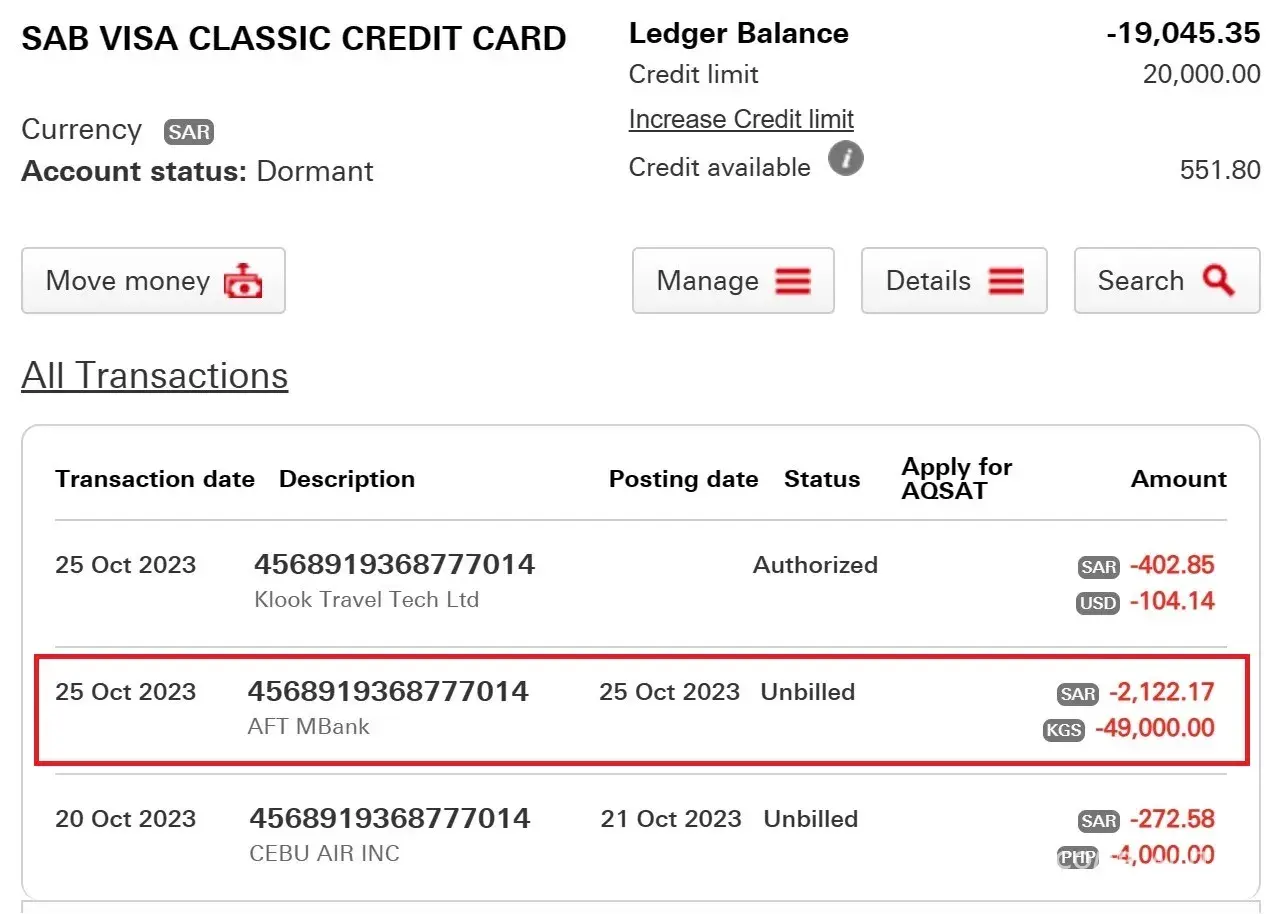Click the SAR currency badge
The height and width of the screenshot is (914, 1276).
pos(188,132)
